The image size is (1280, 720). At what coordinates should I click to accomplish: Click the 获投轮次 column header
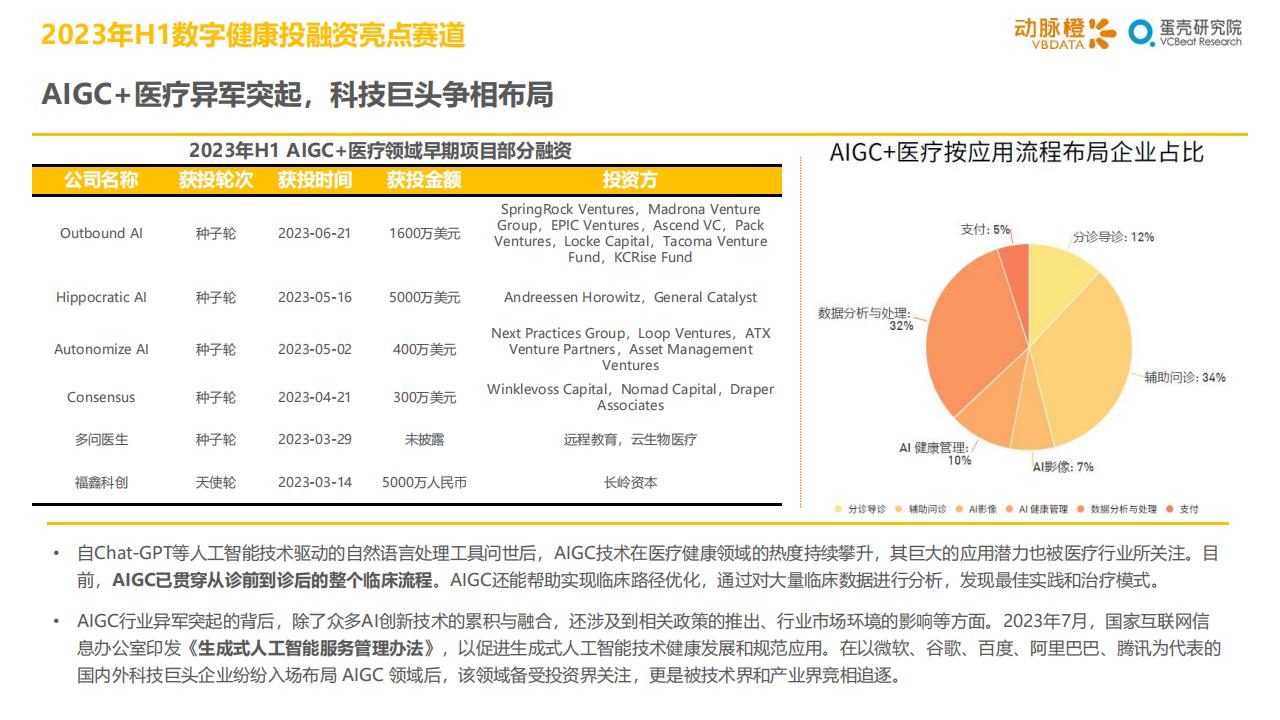(216, 181)
